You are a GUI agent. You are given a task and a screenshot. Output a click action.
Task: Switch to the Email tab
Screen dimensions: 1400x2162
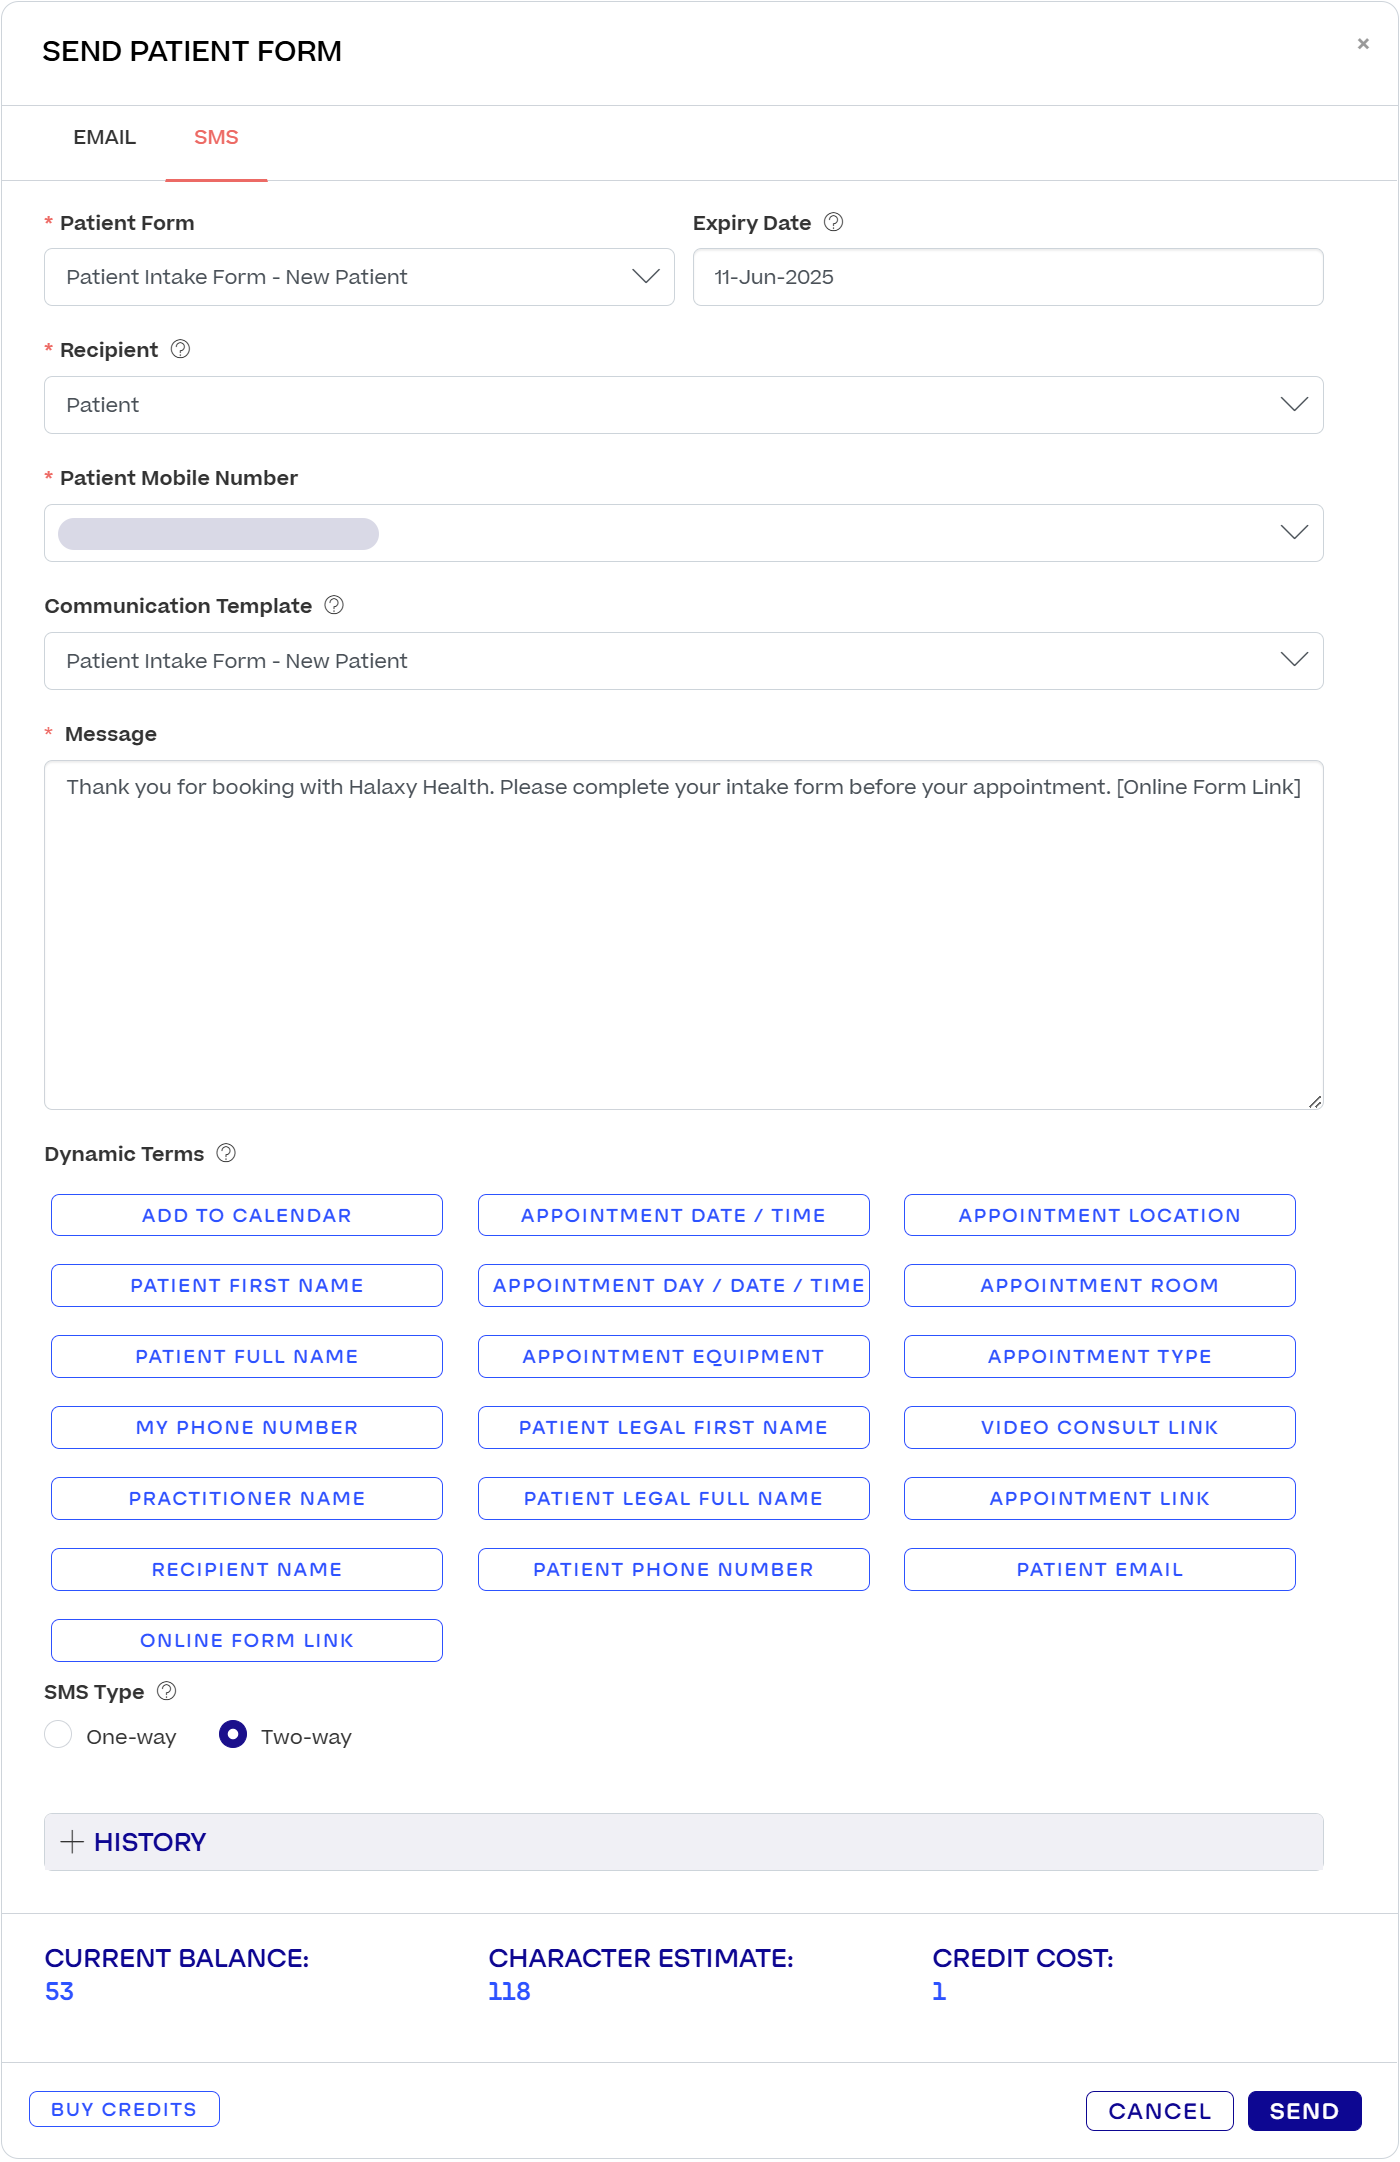click(x=104, y=137)
